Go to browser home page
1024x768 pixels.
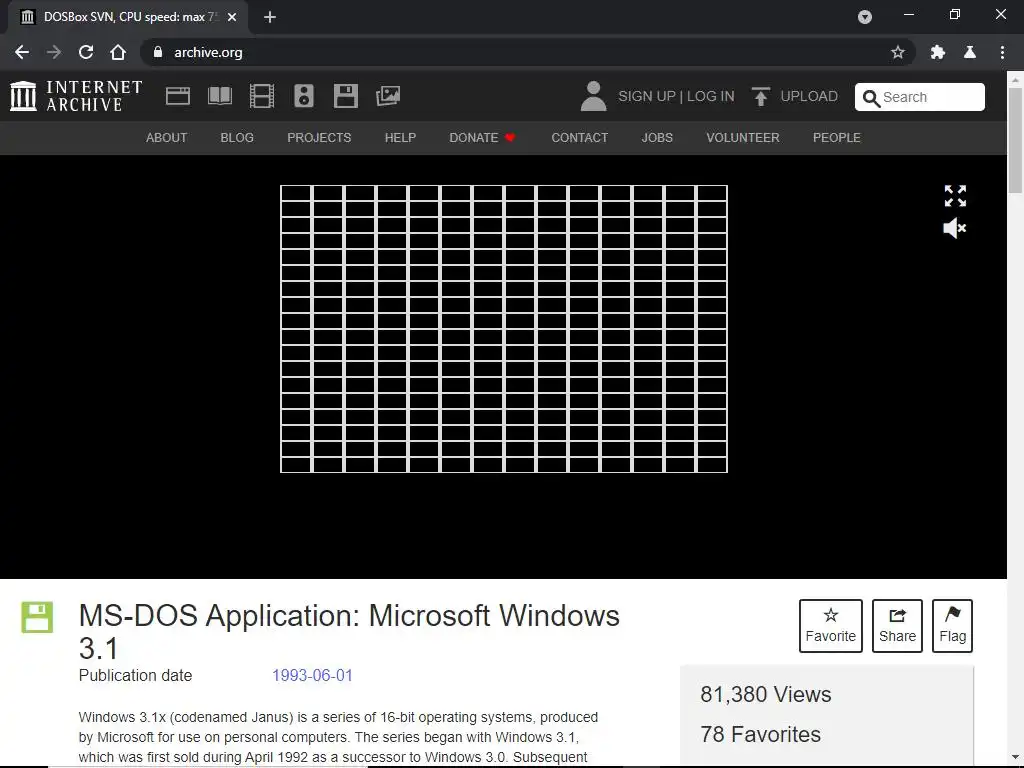(x=118, y=52)
